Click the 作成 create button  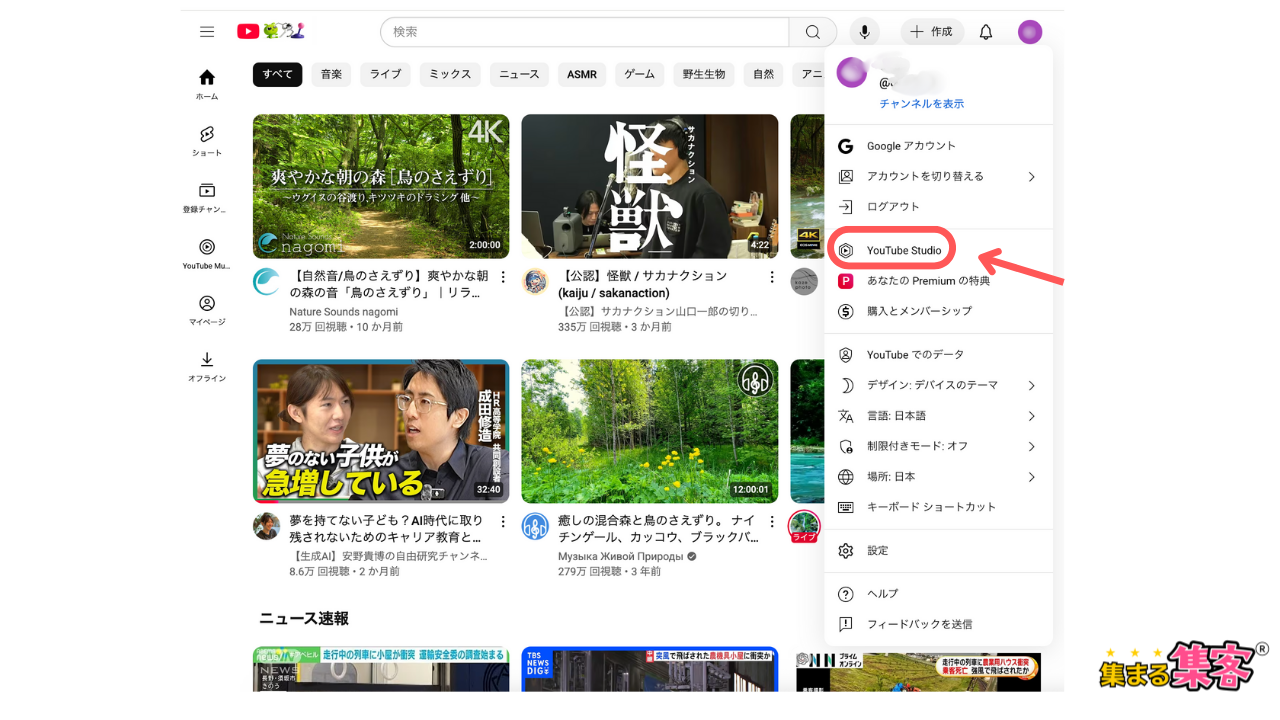tap(932, 32)
